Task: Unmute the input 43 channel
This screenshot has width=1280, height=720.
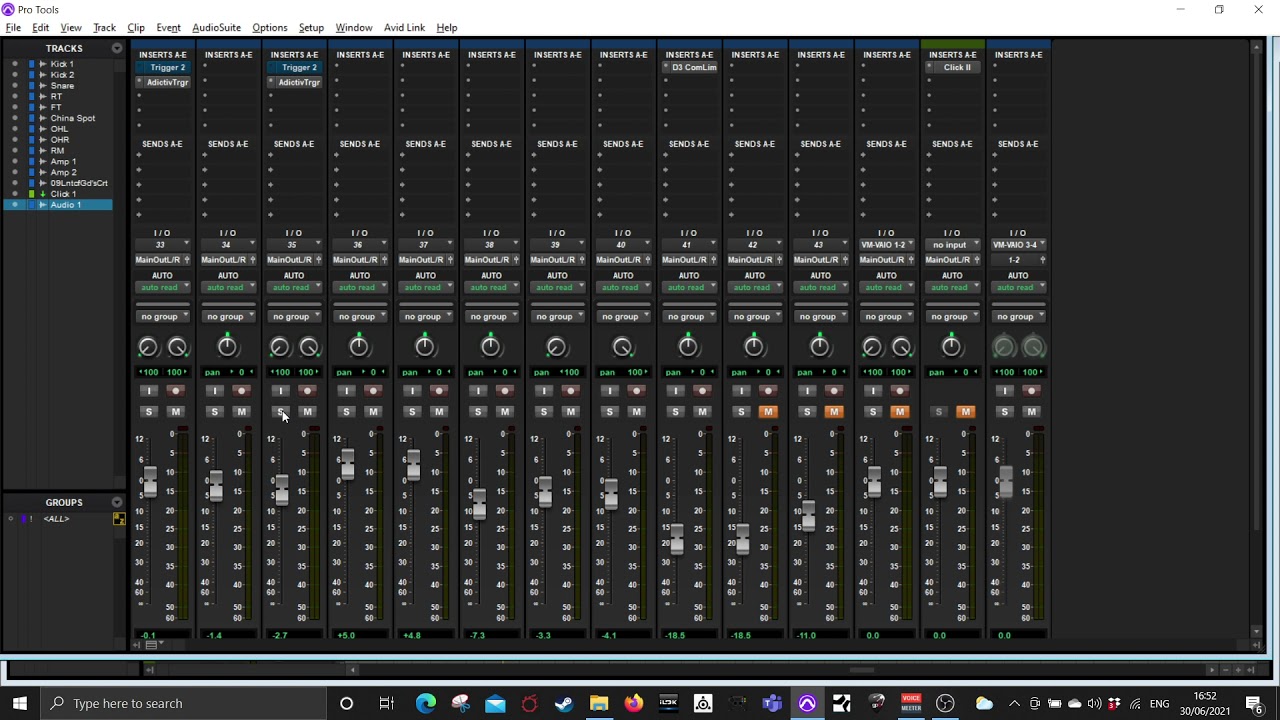Action: [x=834, y=412]
